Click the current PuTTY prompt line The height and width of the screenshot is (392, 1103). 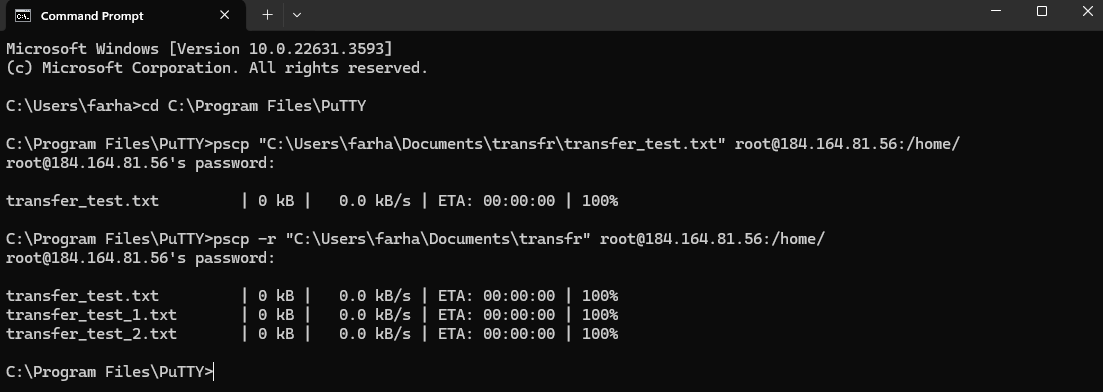109,372
